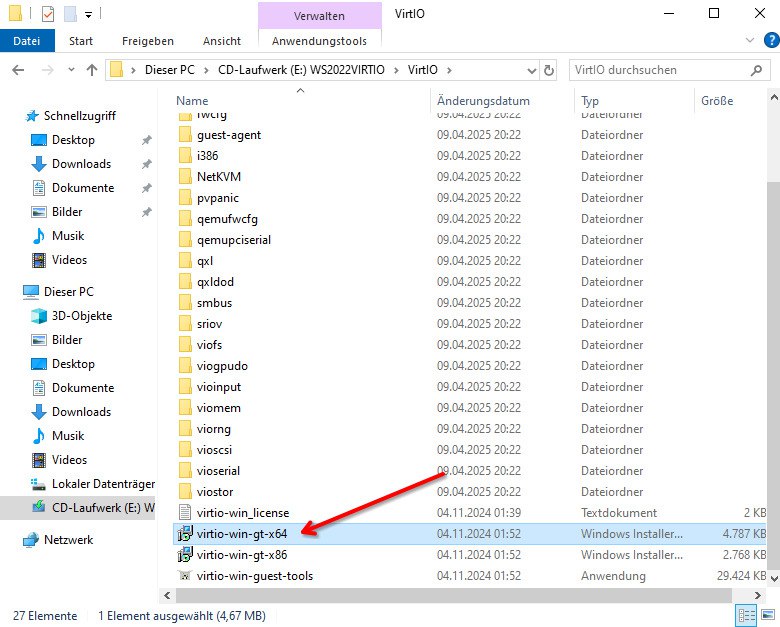780x627 pixels.
Task: Go forward with the forward arrow
Action: [48, 70]
